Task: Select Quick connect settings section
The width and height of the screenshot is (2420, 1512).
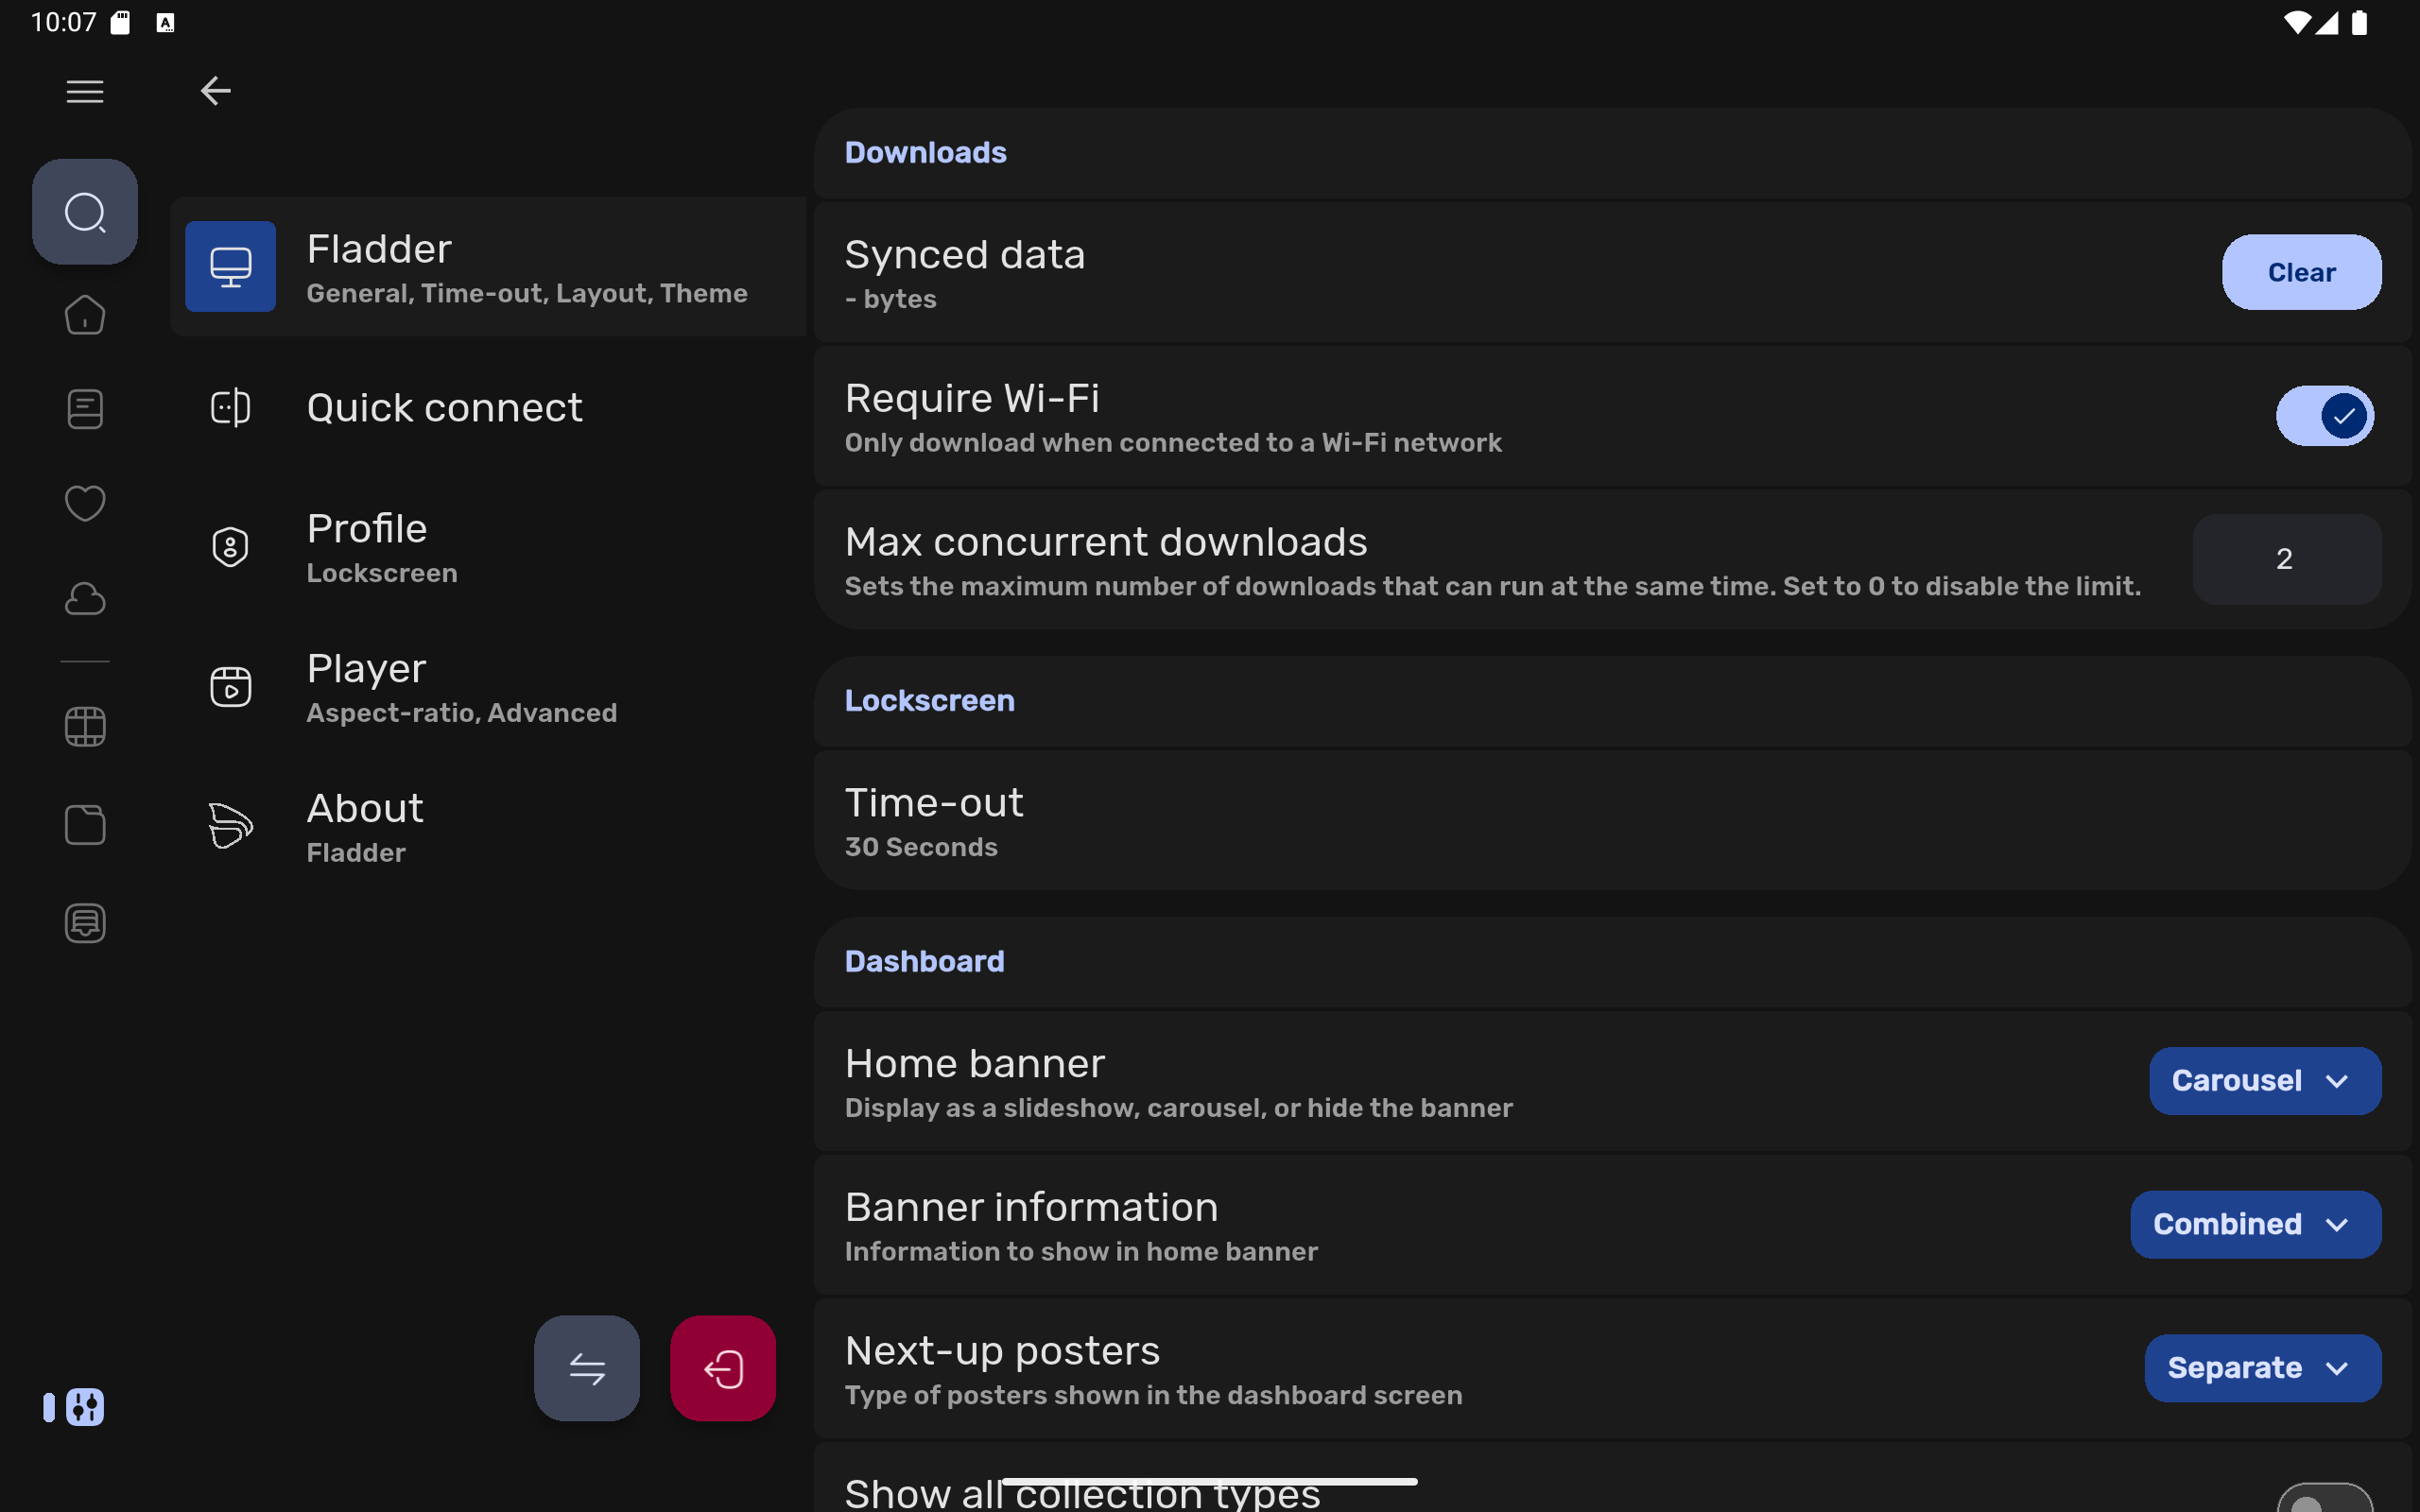Action: click(444, 408)
